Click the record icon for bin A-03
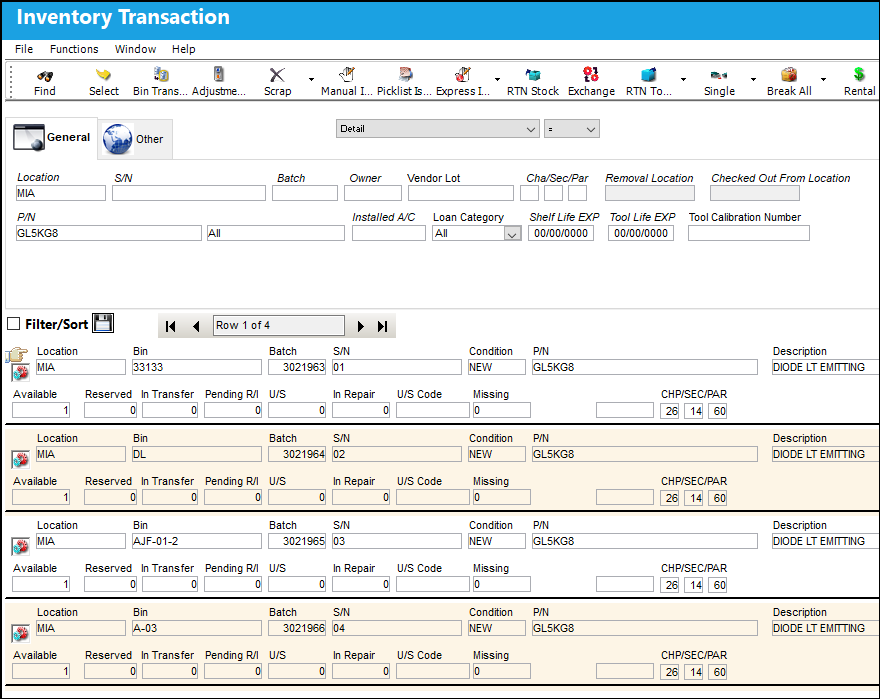Image resolution: width=880 pixels, height=699 pixels. coord(21,633)
